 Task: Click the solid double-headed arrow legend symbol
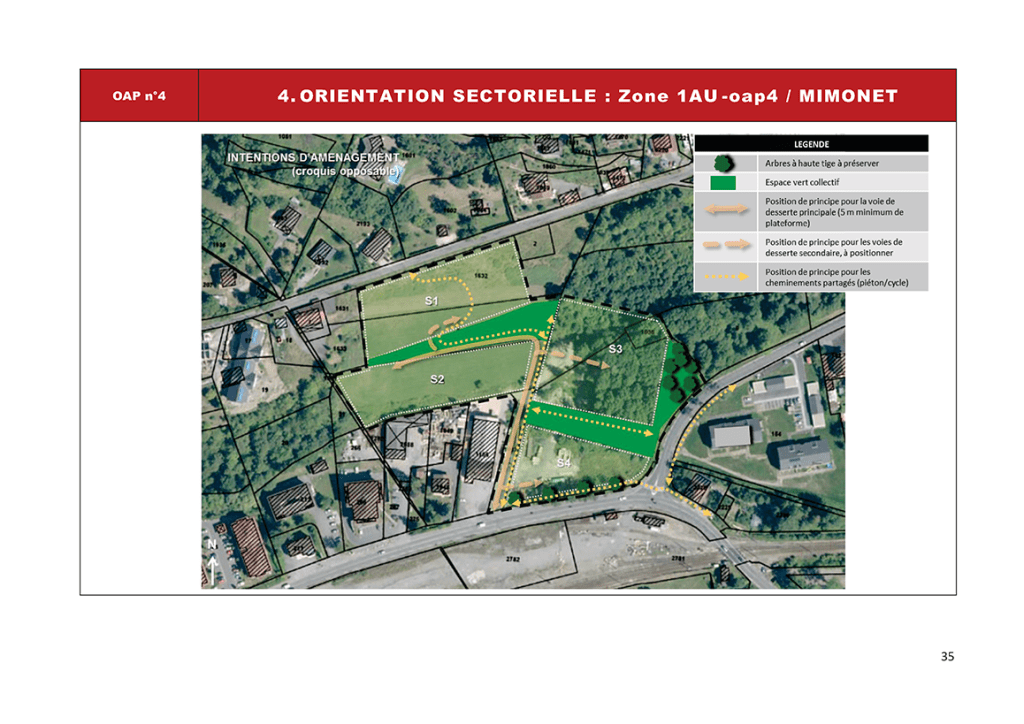tap(724, 210)
